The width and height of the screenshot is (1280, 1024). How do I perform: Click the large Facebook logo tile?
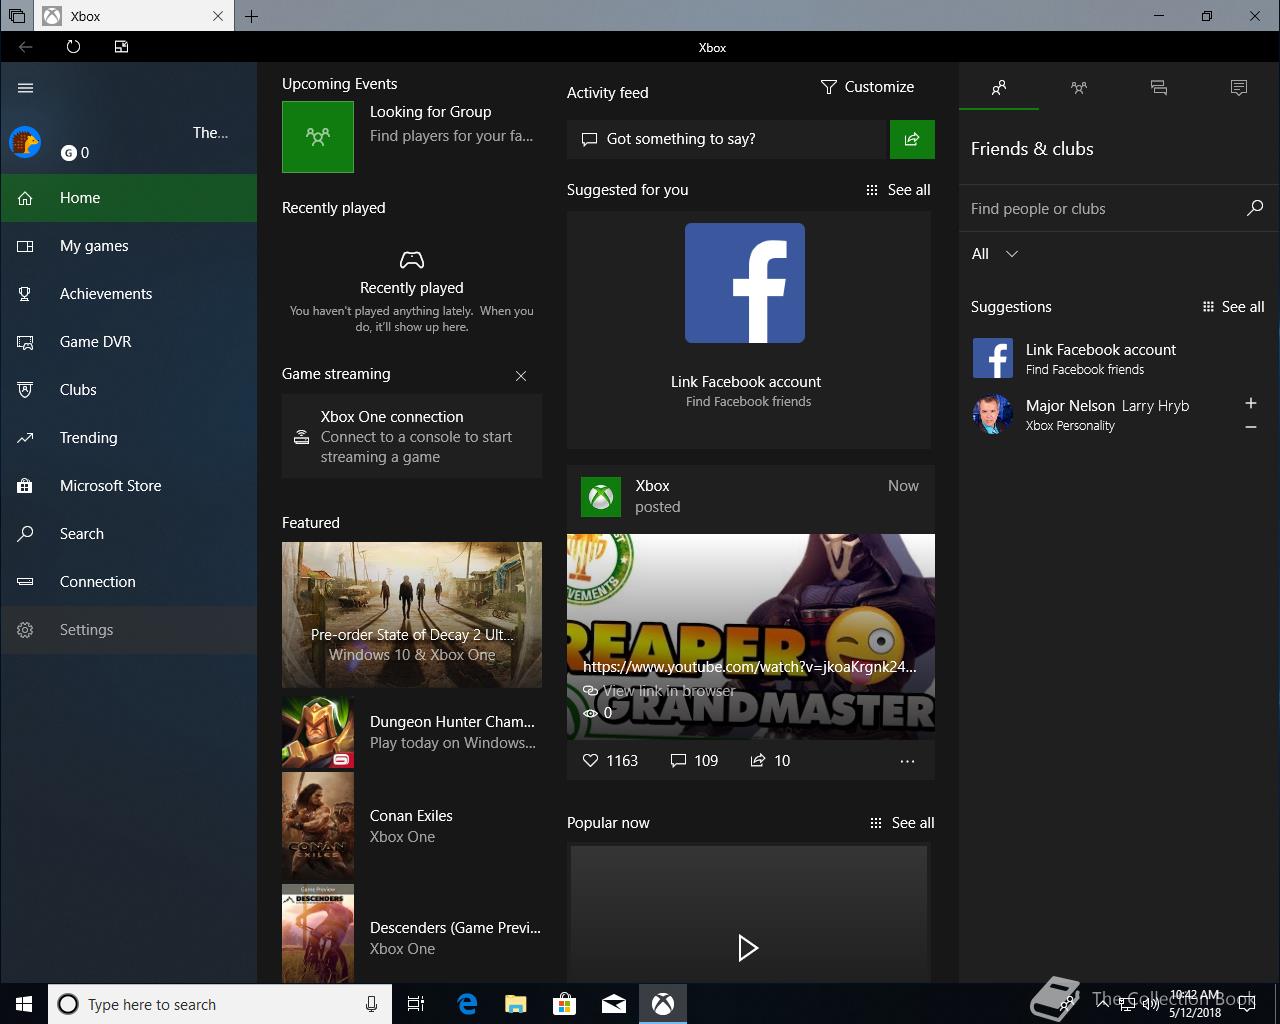(745, 283)
